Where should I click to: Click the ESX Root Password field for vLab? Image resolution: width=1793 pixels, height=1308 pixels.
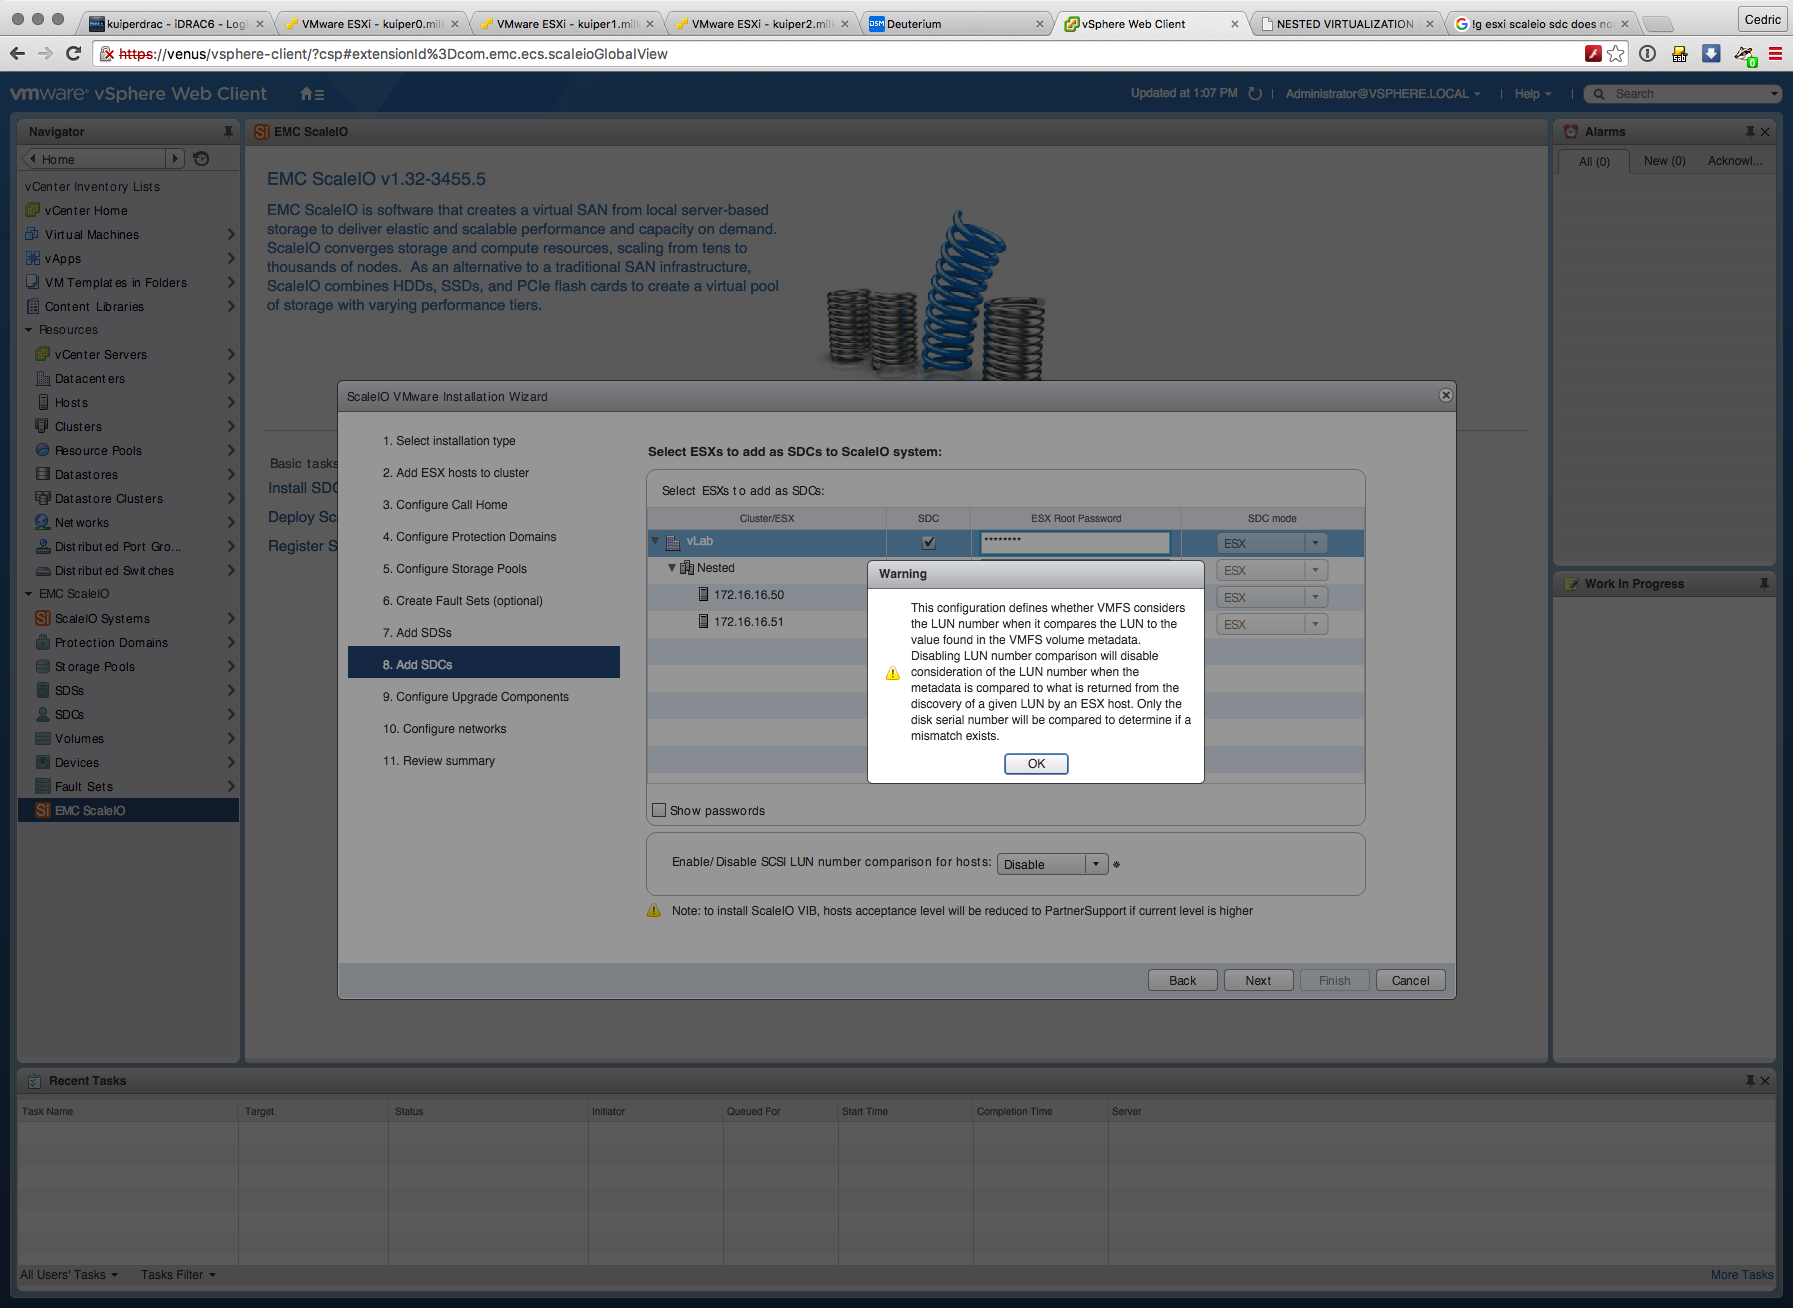(1075, 543)
